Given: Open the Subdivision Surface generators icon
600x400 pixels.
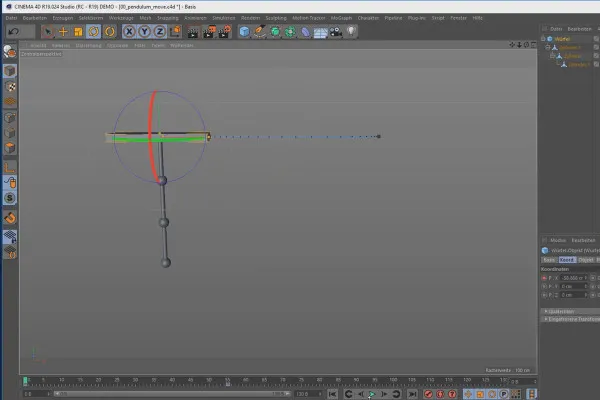Looking at the screenshot, I should pyautogui.click(x=275, y=32).
